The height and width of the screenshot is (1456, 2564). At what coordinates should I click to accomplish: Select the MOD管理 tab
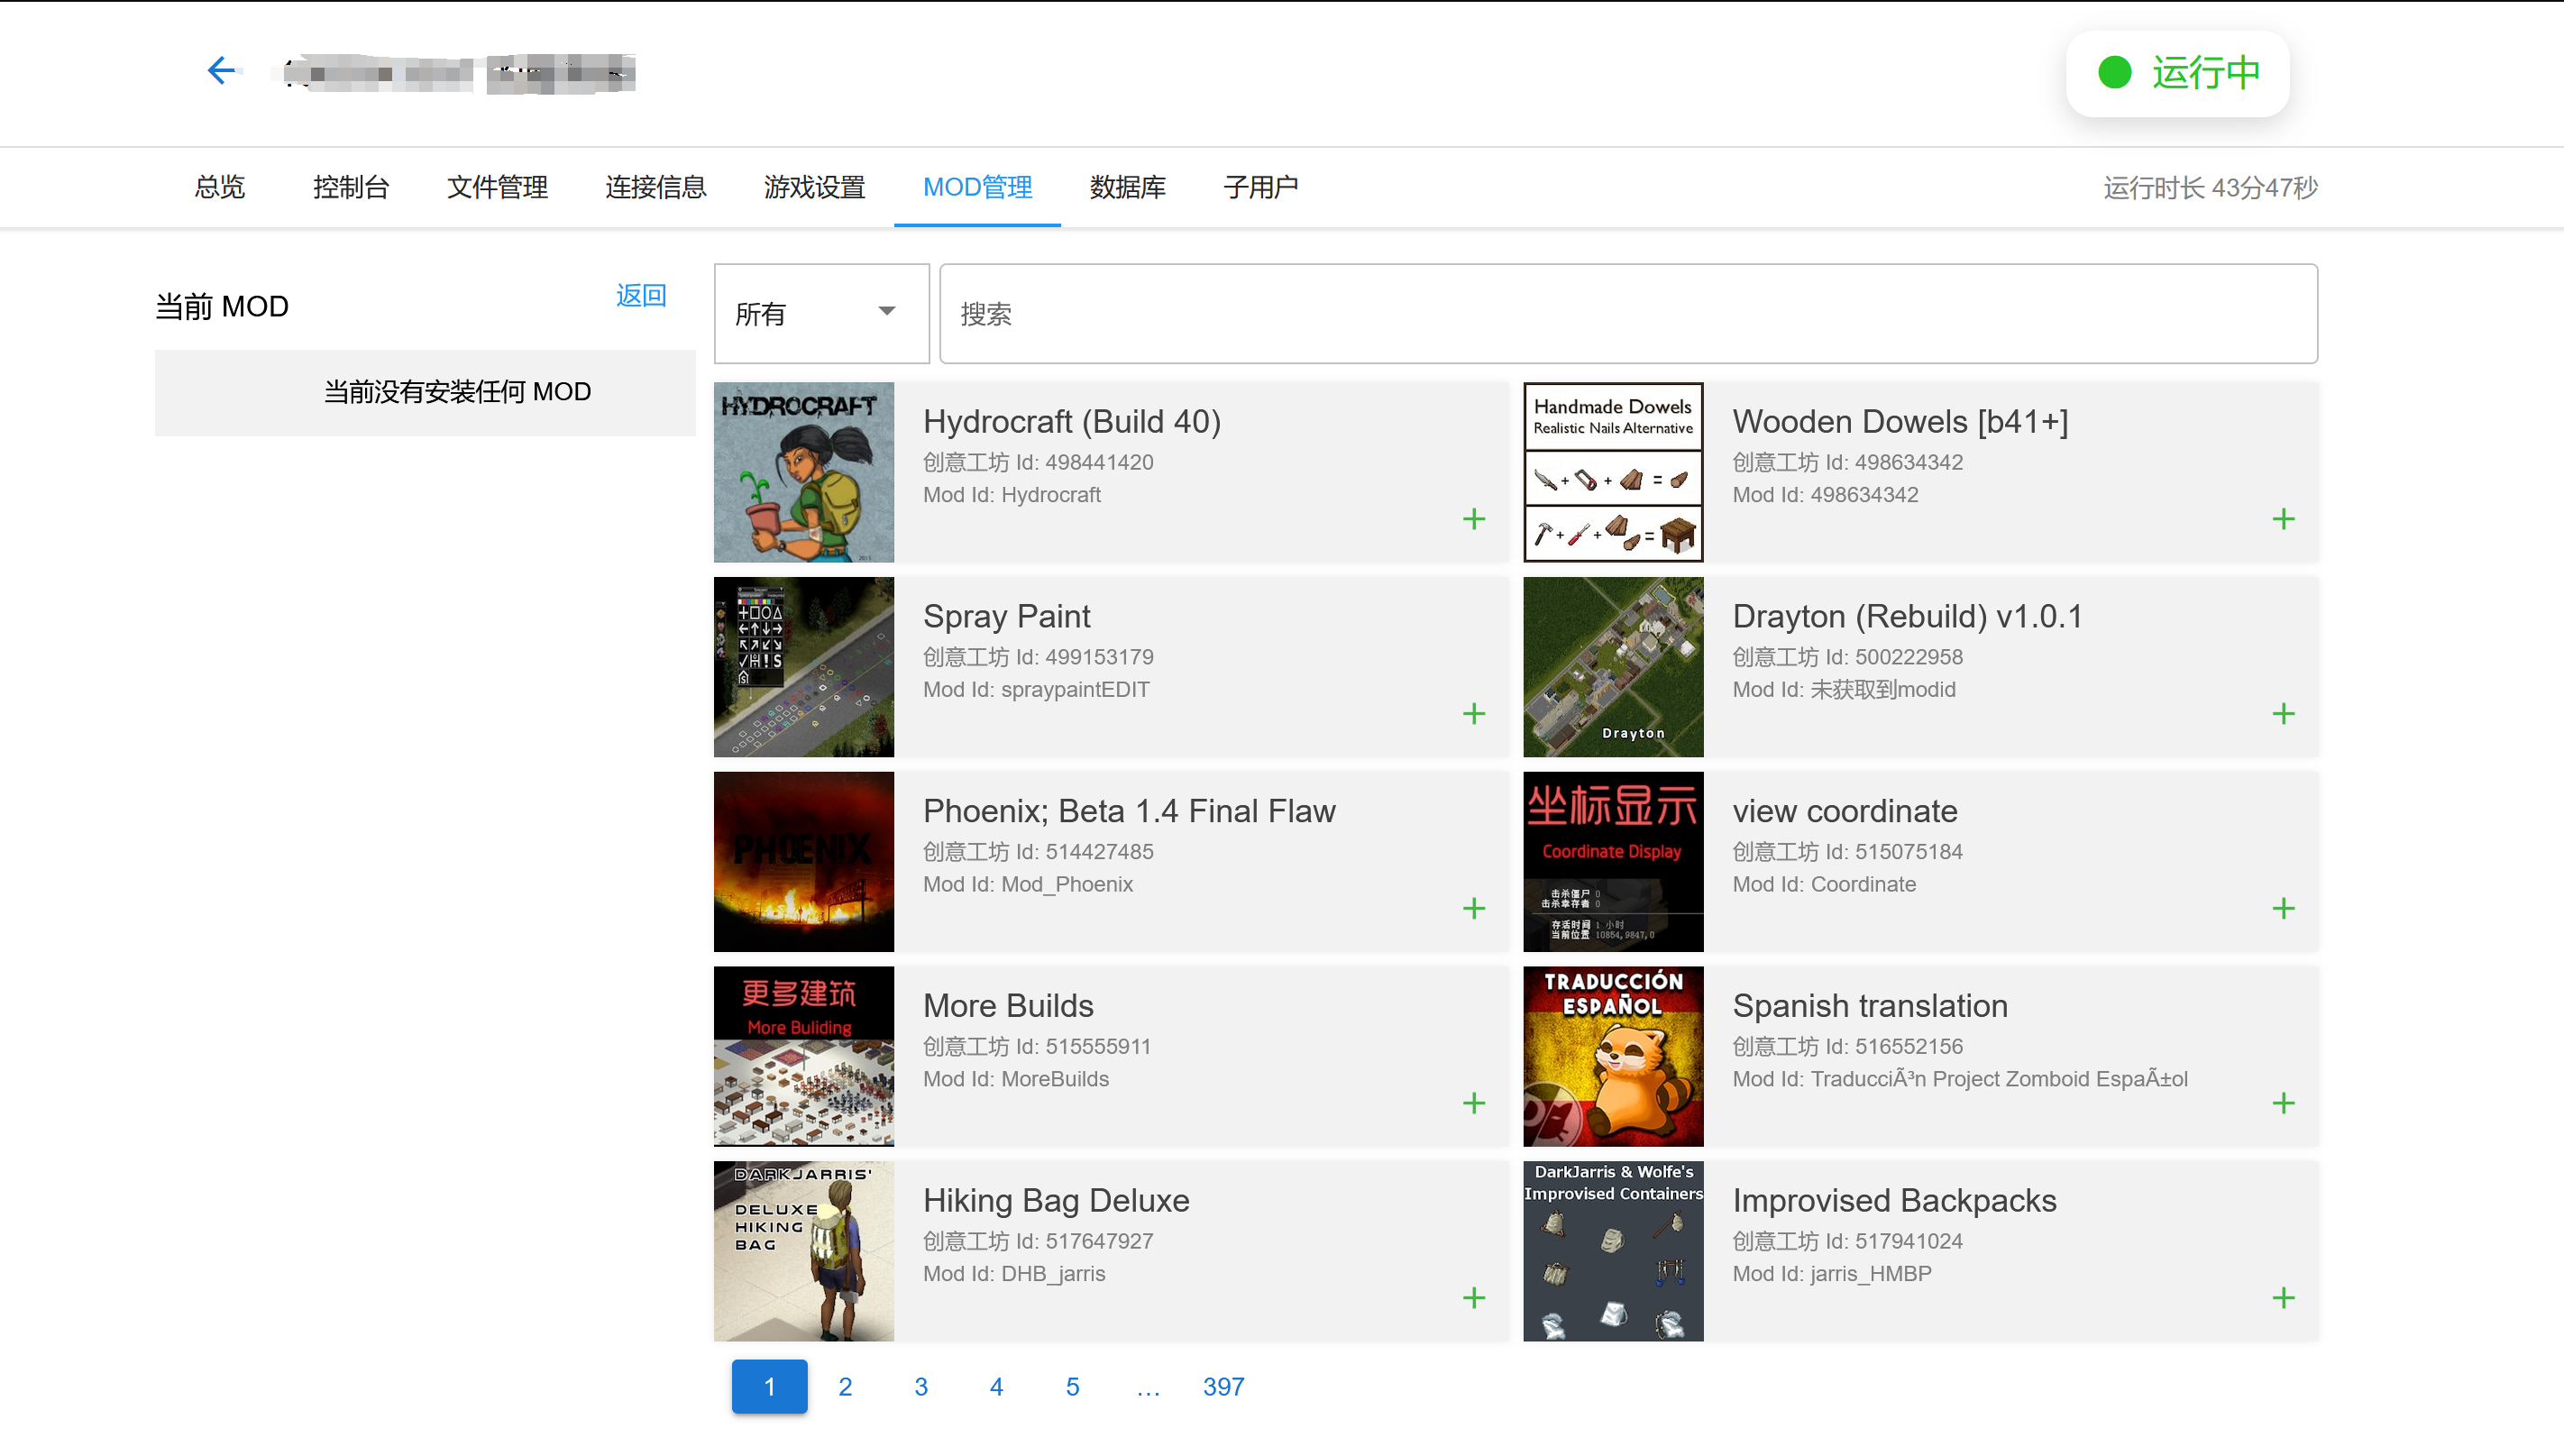click(977, 187)
